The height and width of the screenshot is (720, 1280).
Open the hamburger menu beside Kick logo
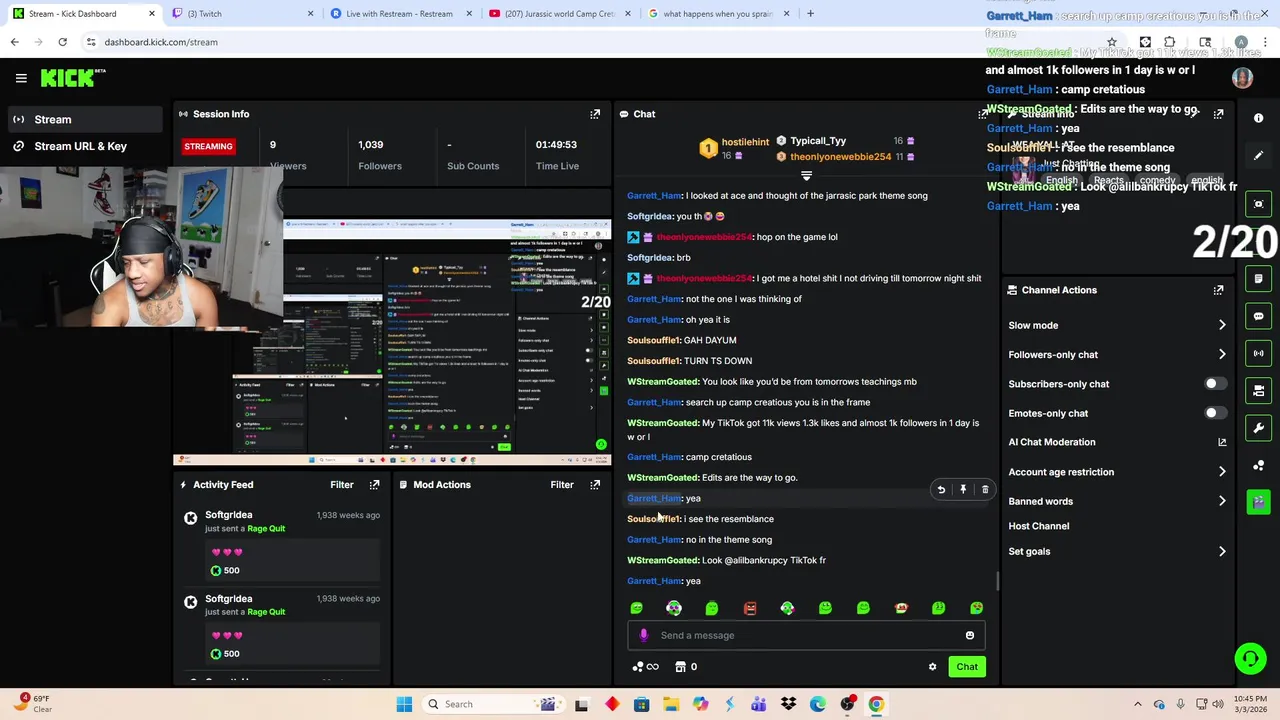click(x=21, y=78)
